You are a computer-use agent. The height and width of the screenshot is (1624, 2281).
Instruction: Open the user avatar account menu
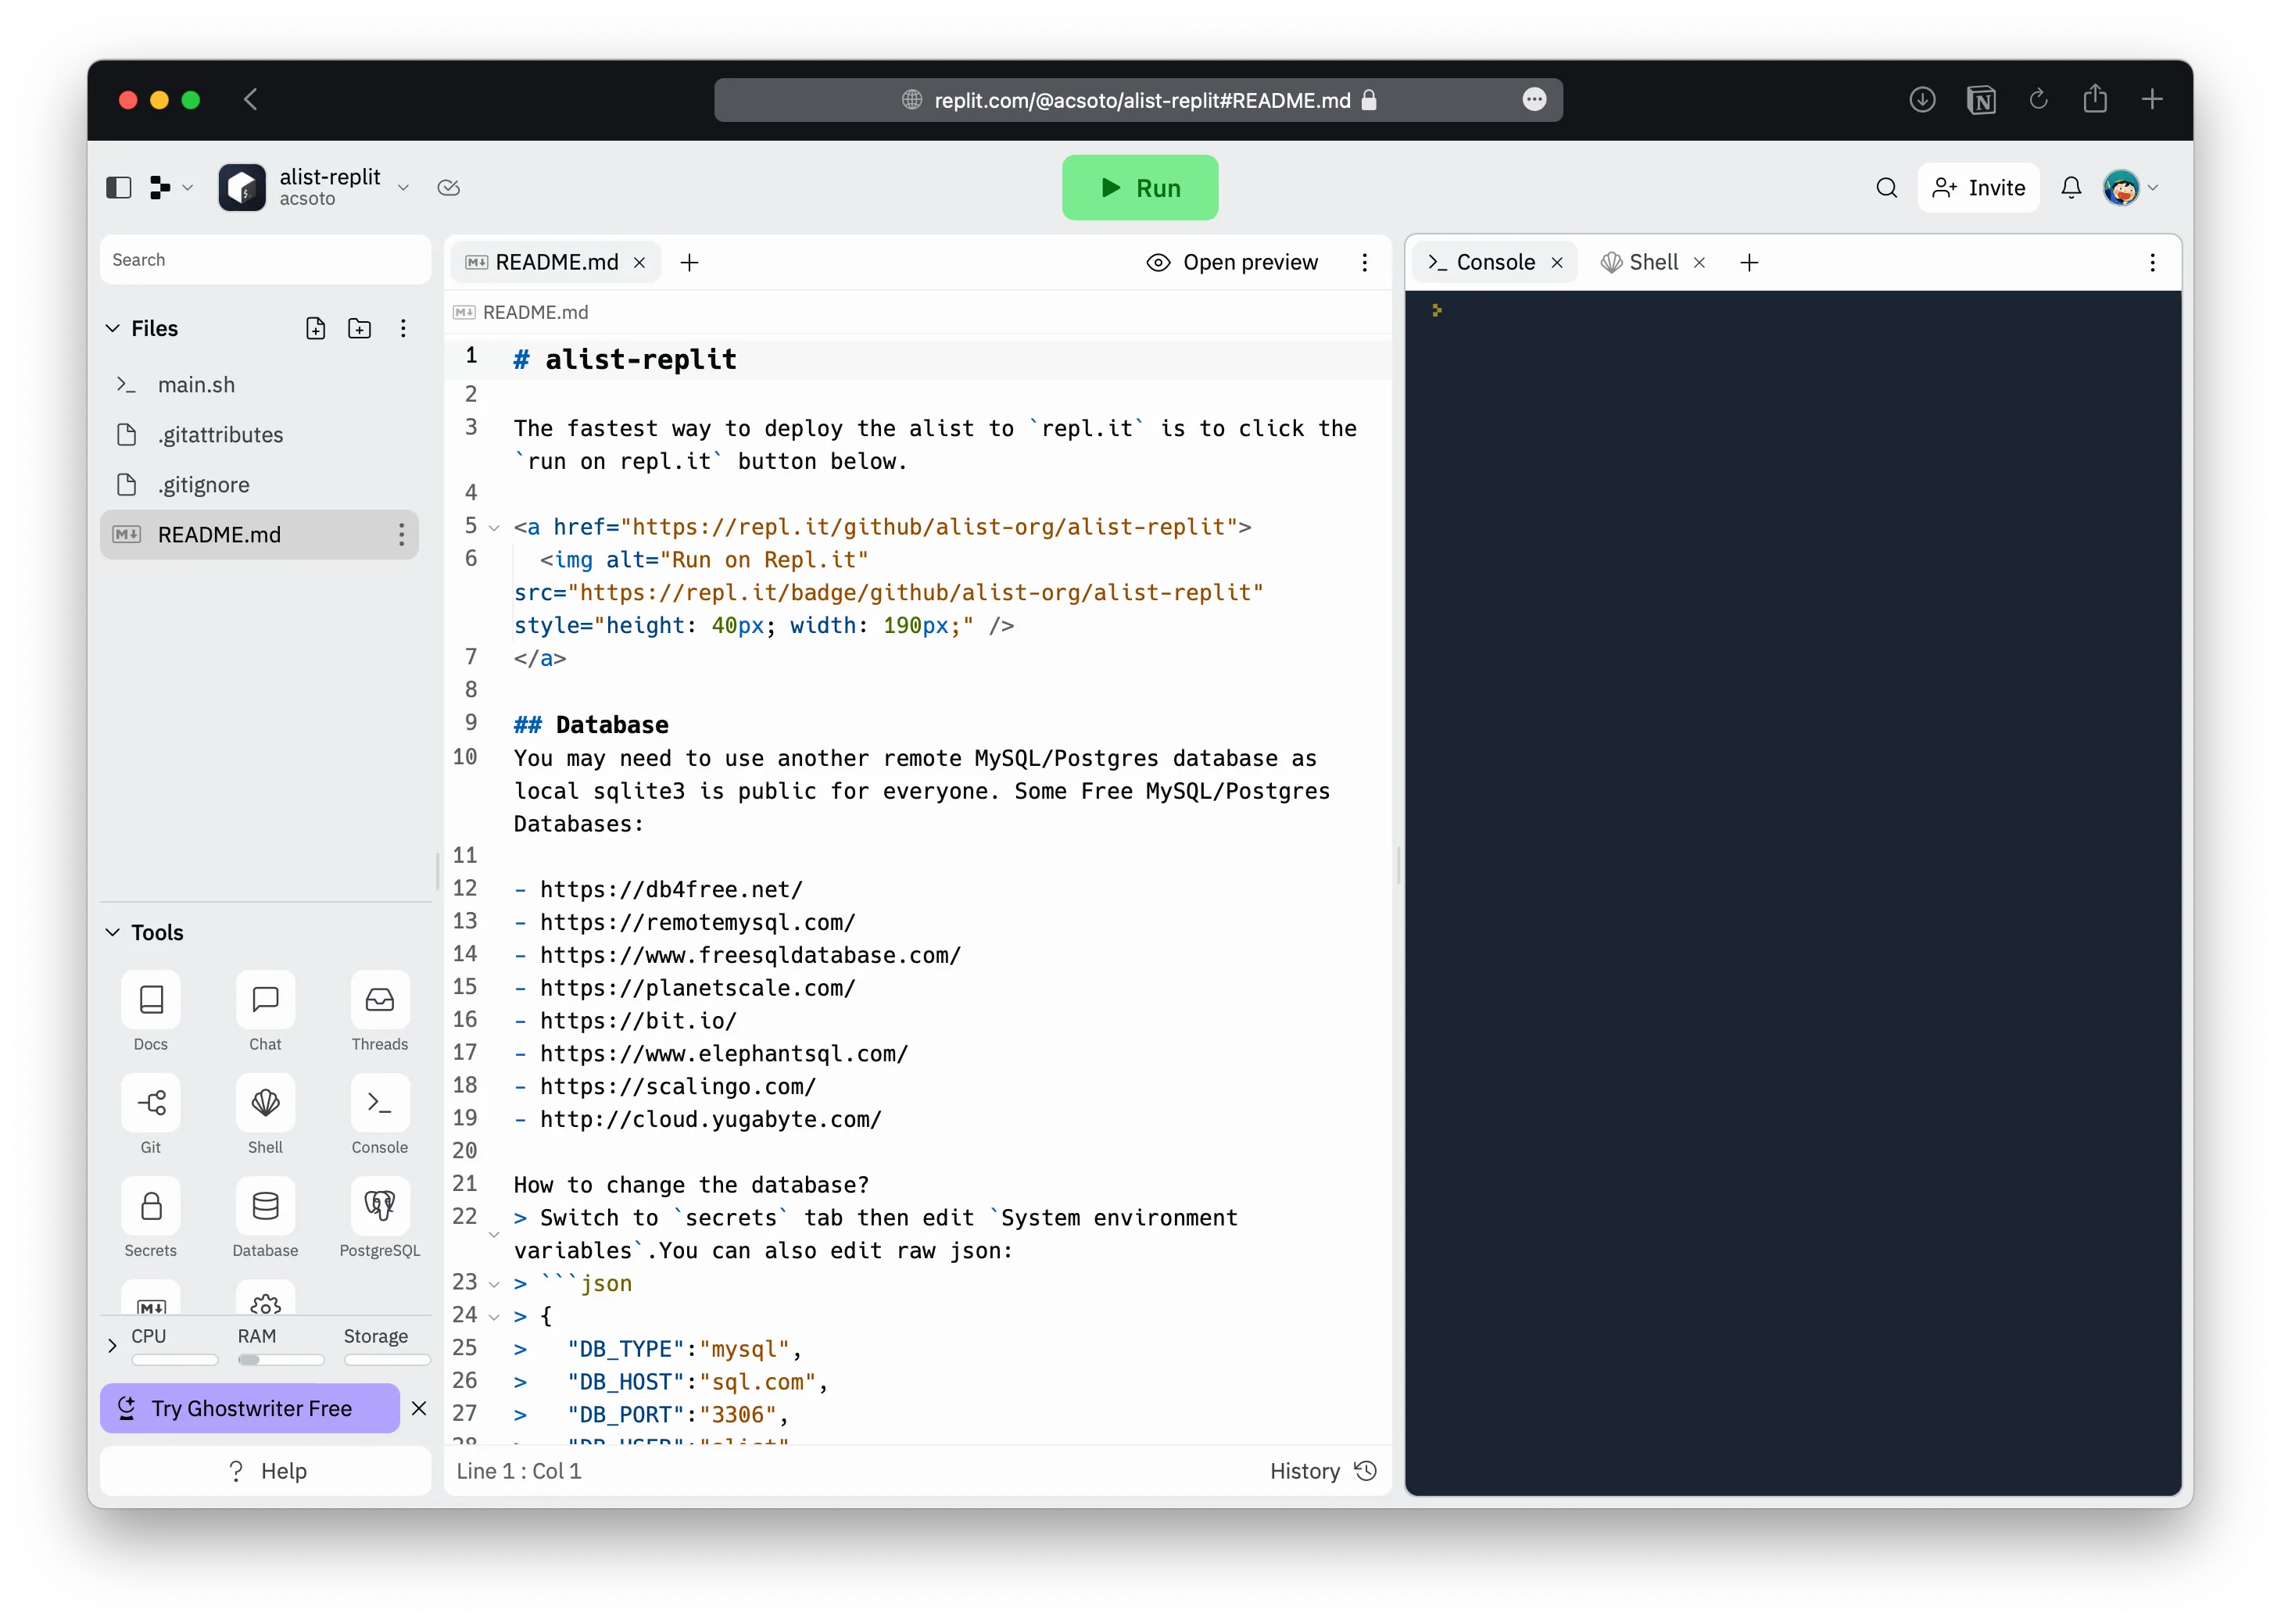pyautogui.click(x=2129, y=188)
